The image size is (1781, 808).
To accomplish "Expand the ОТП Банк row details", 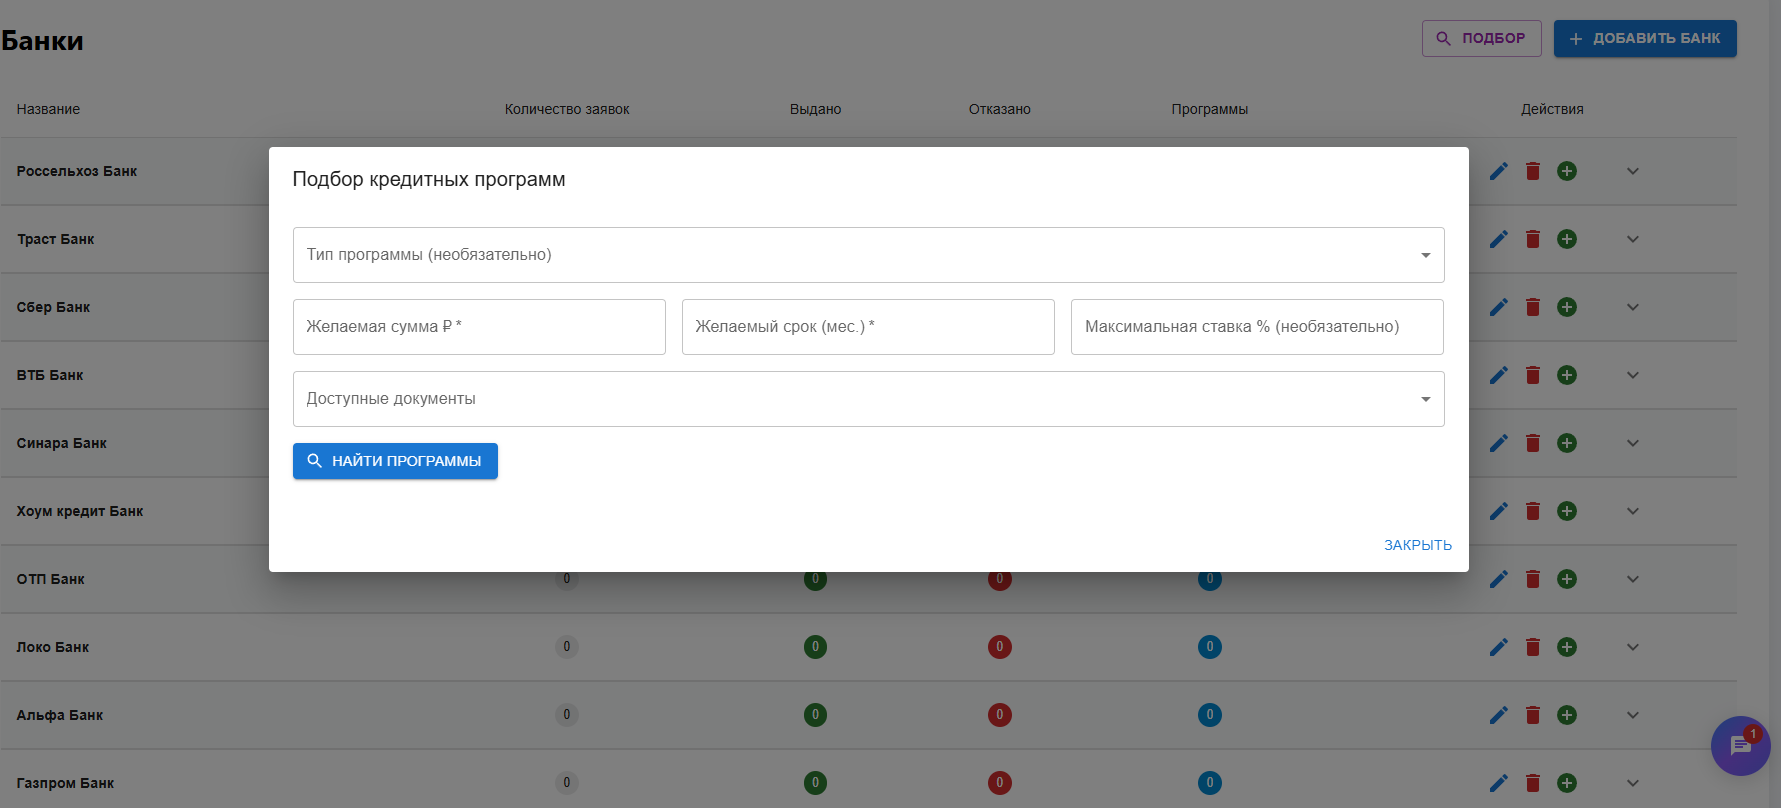I will tap(1632, 579).
